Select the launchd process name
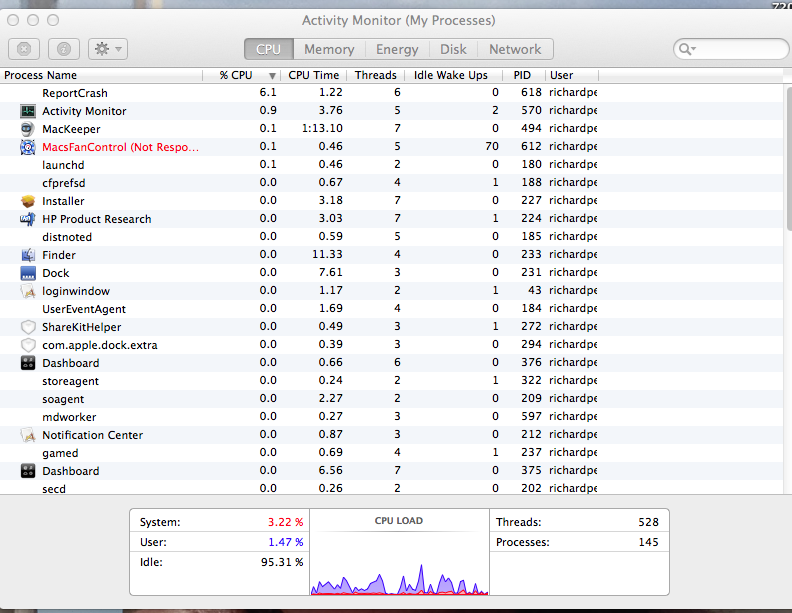Image resolution: width=792 pixels, height=613 pixels. pyautogui.click(x=63, y=165)
